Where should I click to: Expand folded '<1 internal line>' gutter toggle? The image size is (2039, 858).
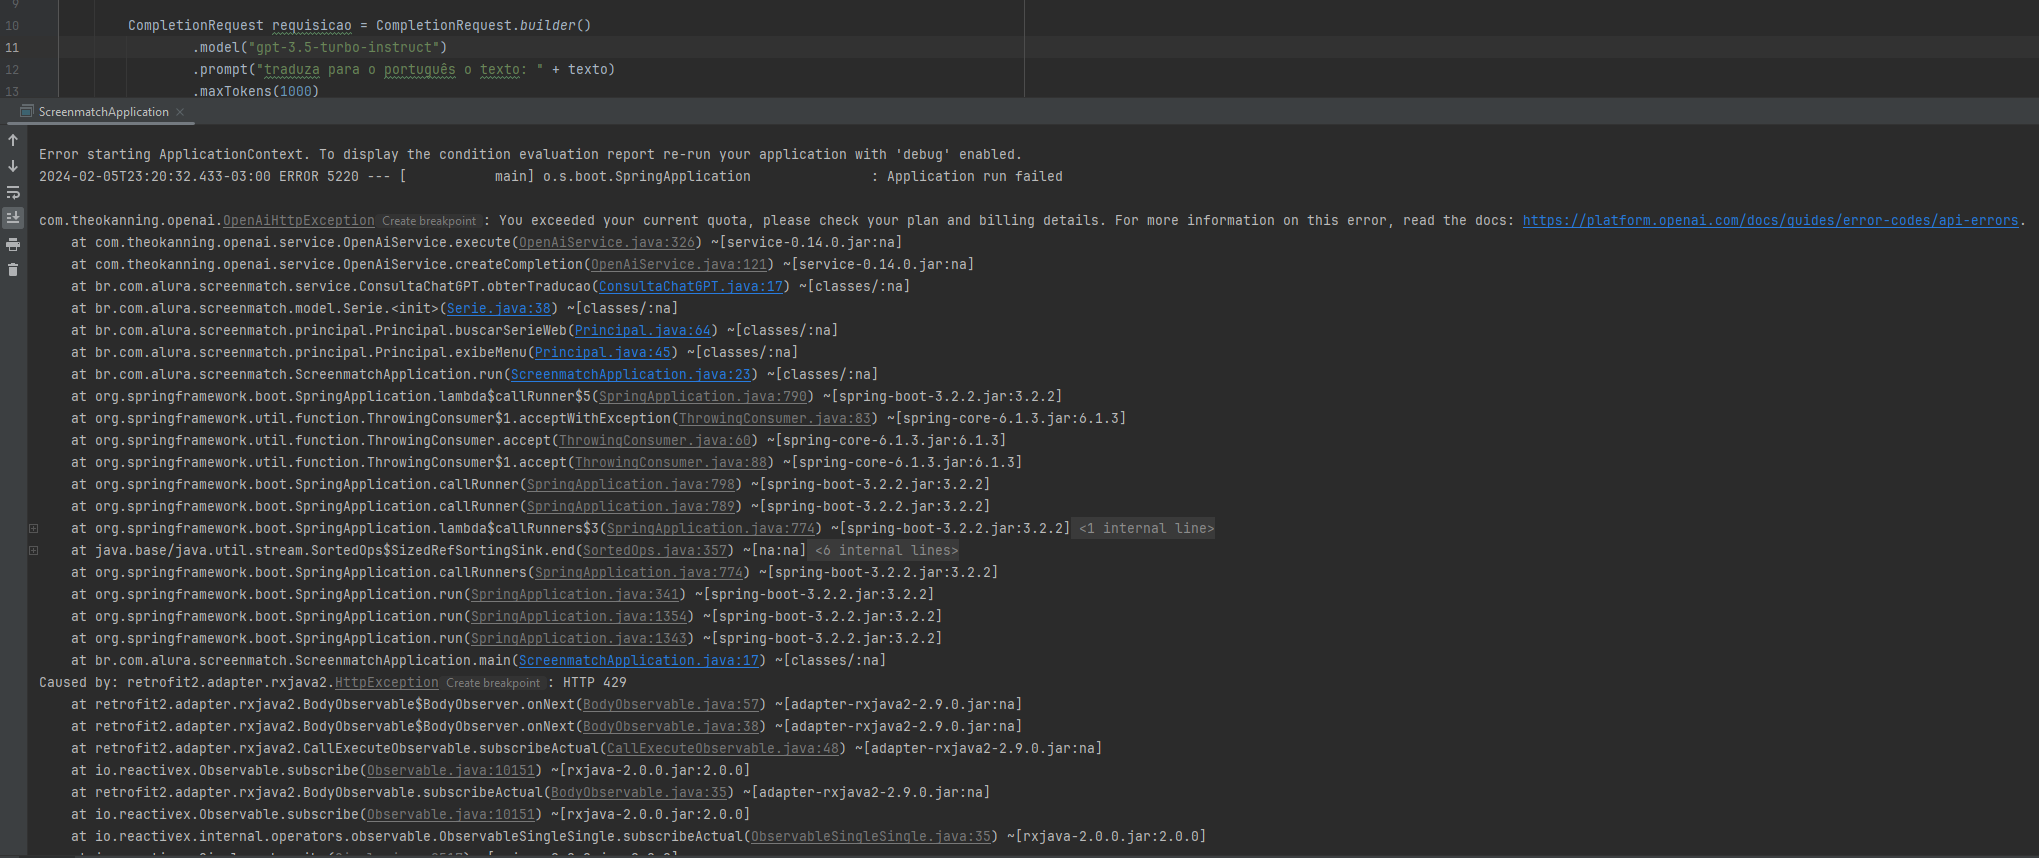(33, 528)
